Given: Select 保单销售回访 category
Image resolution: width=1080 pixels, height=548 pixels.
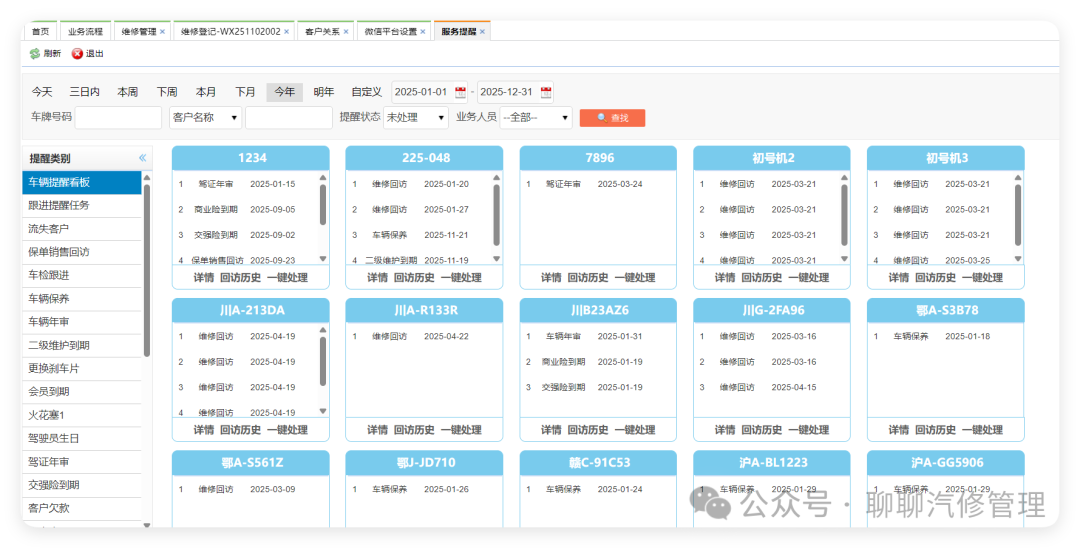Looking at the screenshot, I should tap(82, 252).
